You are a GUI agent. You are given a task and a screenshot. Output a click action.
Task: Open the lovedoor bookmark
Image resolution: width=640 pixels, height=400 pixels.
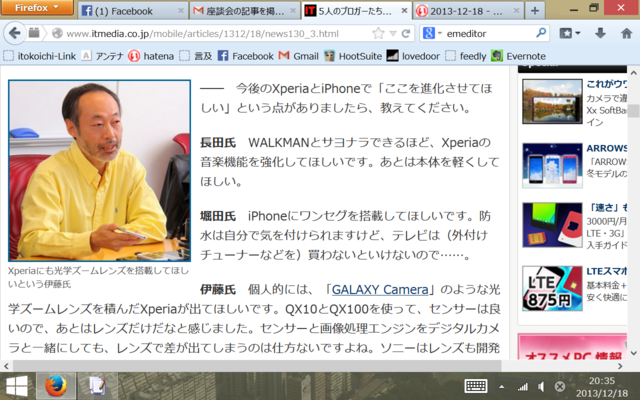coord(413,56)
